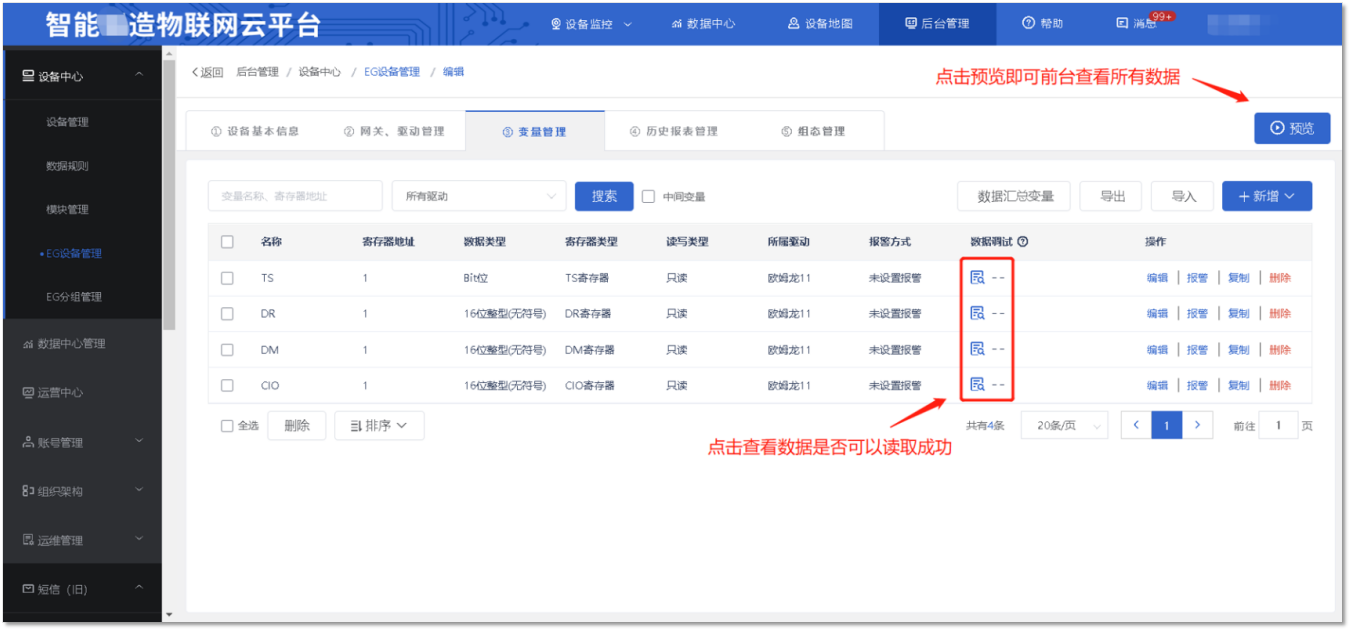
Task: Enable the 全选 select-all checkbox below table
Action: click(227, 426)
